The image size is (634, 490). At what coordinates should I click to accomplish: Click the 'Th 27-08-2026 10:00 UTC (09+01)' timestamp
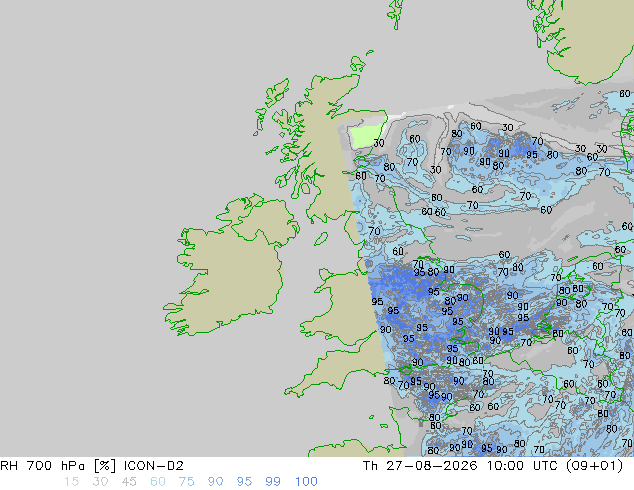pos(493,466)
